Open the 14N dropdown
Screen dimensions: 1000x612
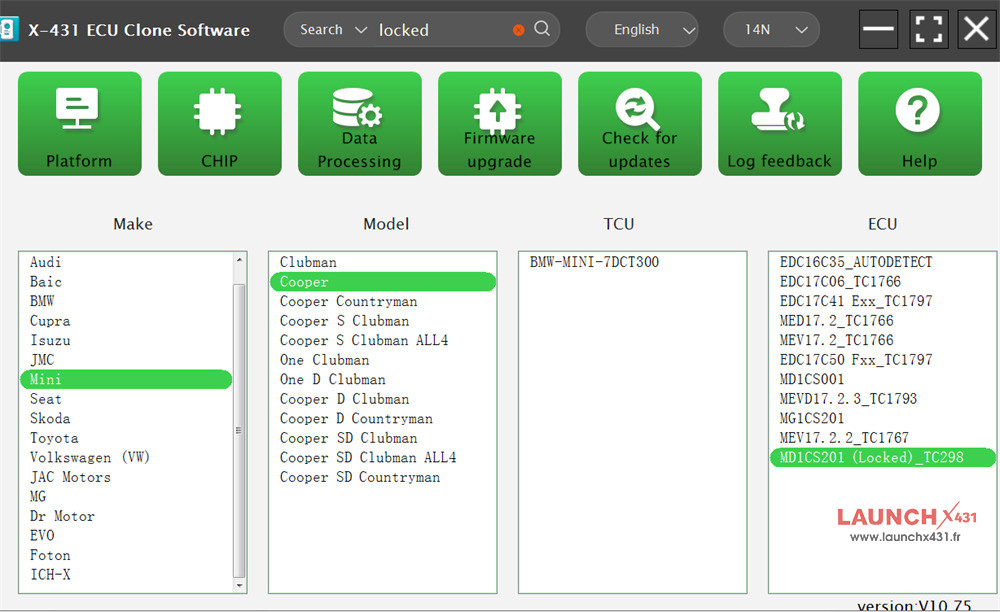pyautogui.click(x=771, y=29)
